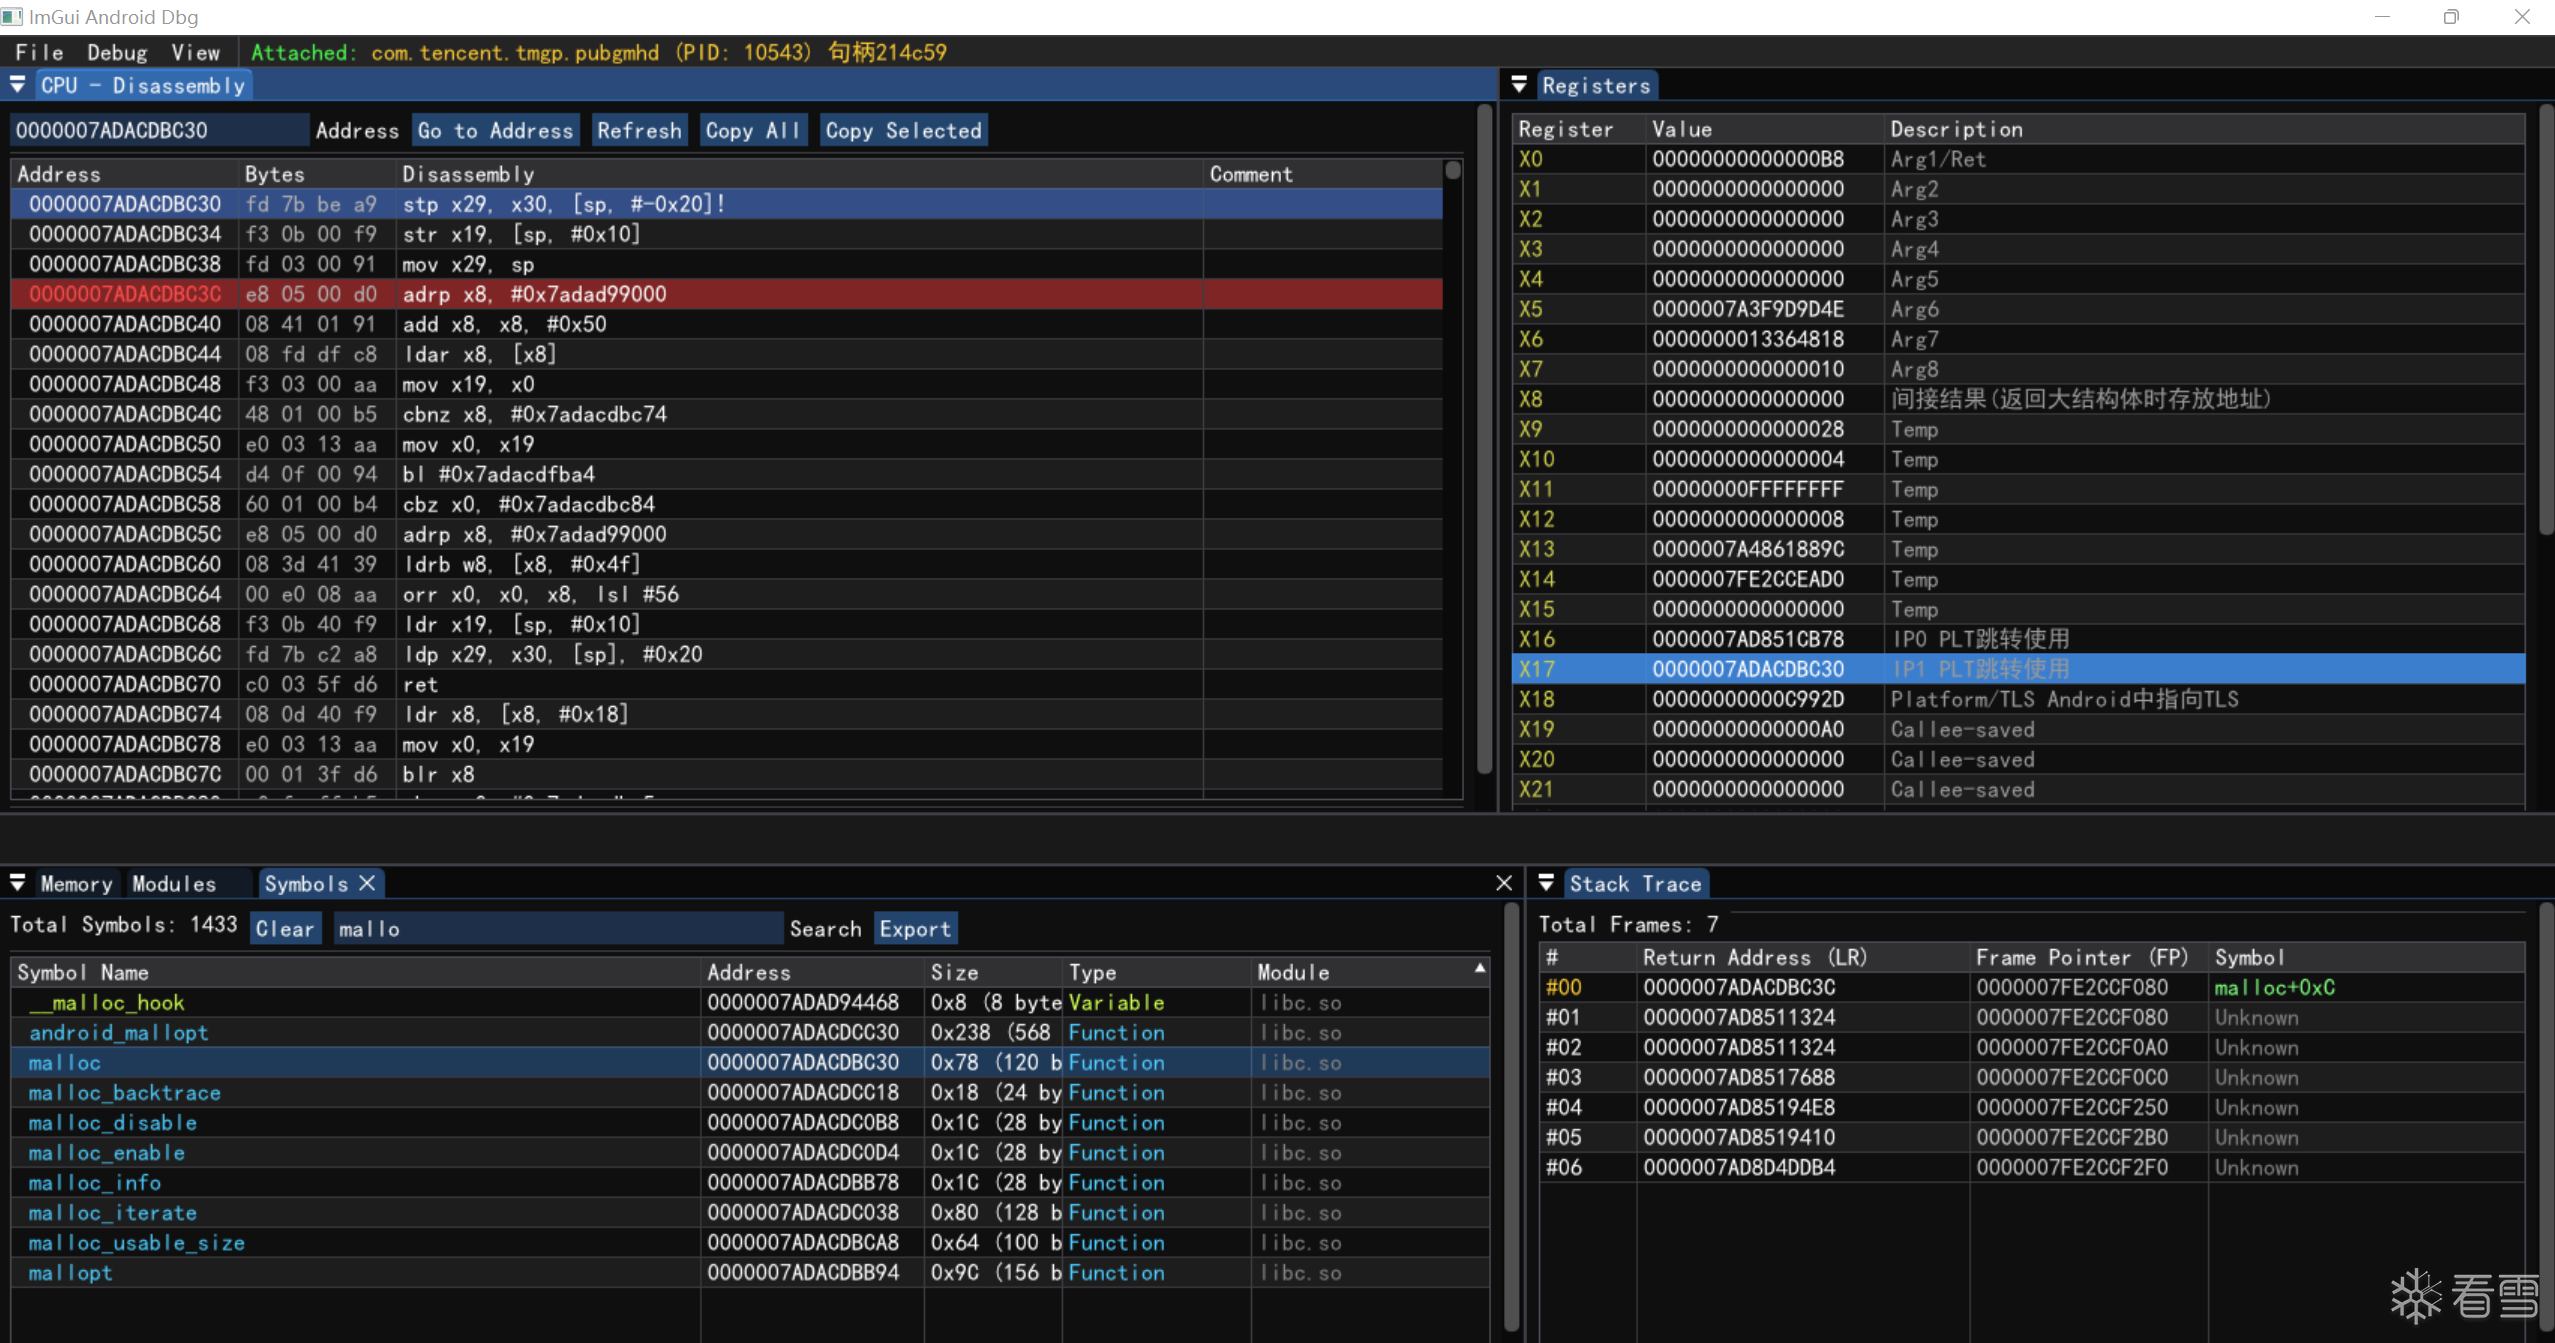Click the Refresh disassembly button

(639, 130)
